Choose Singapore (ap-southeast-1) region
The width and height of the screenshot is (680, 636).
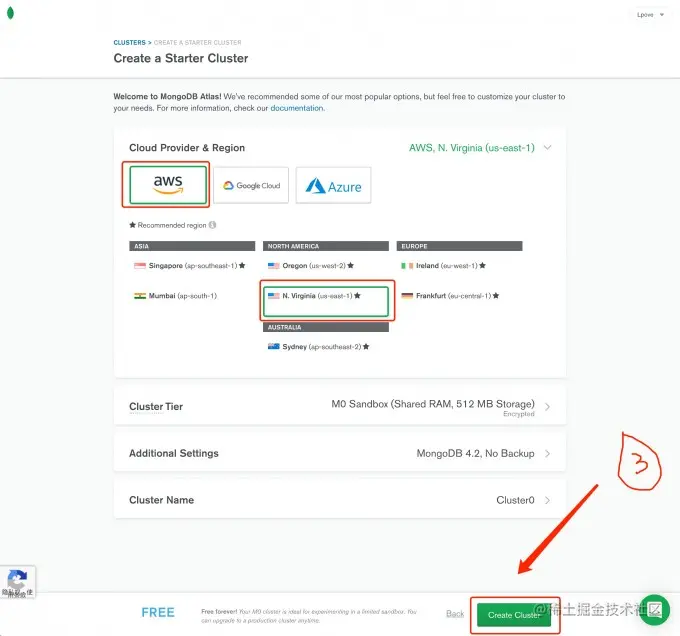pyautogui.click(x=190, y=265)
